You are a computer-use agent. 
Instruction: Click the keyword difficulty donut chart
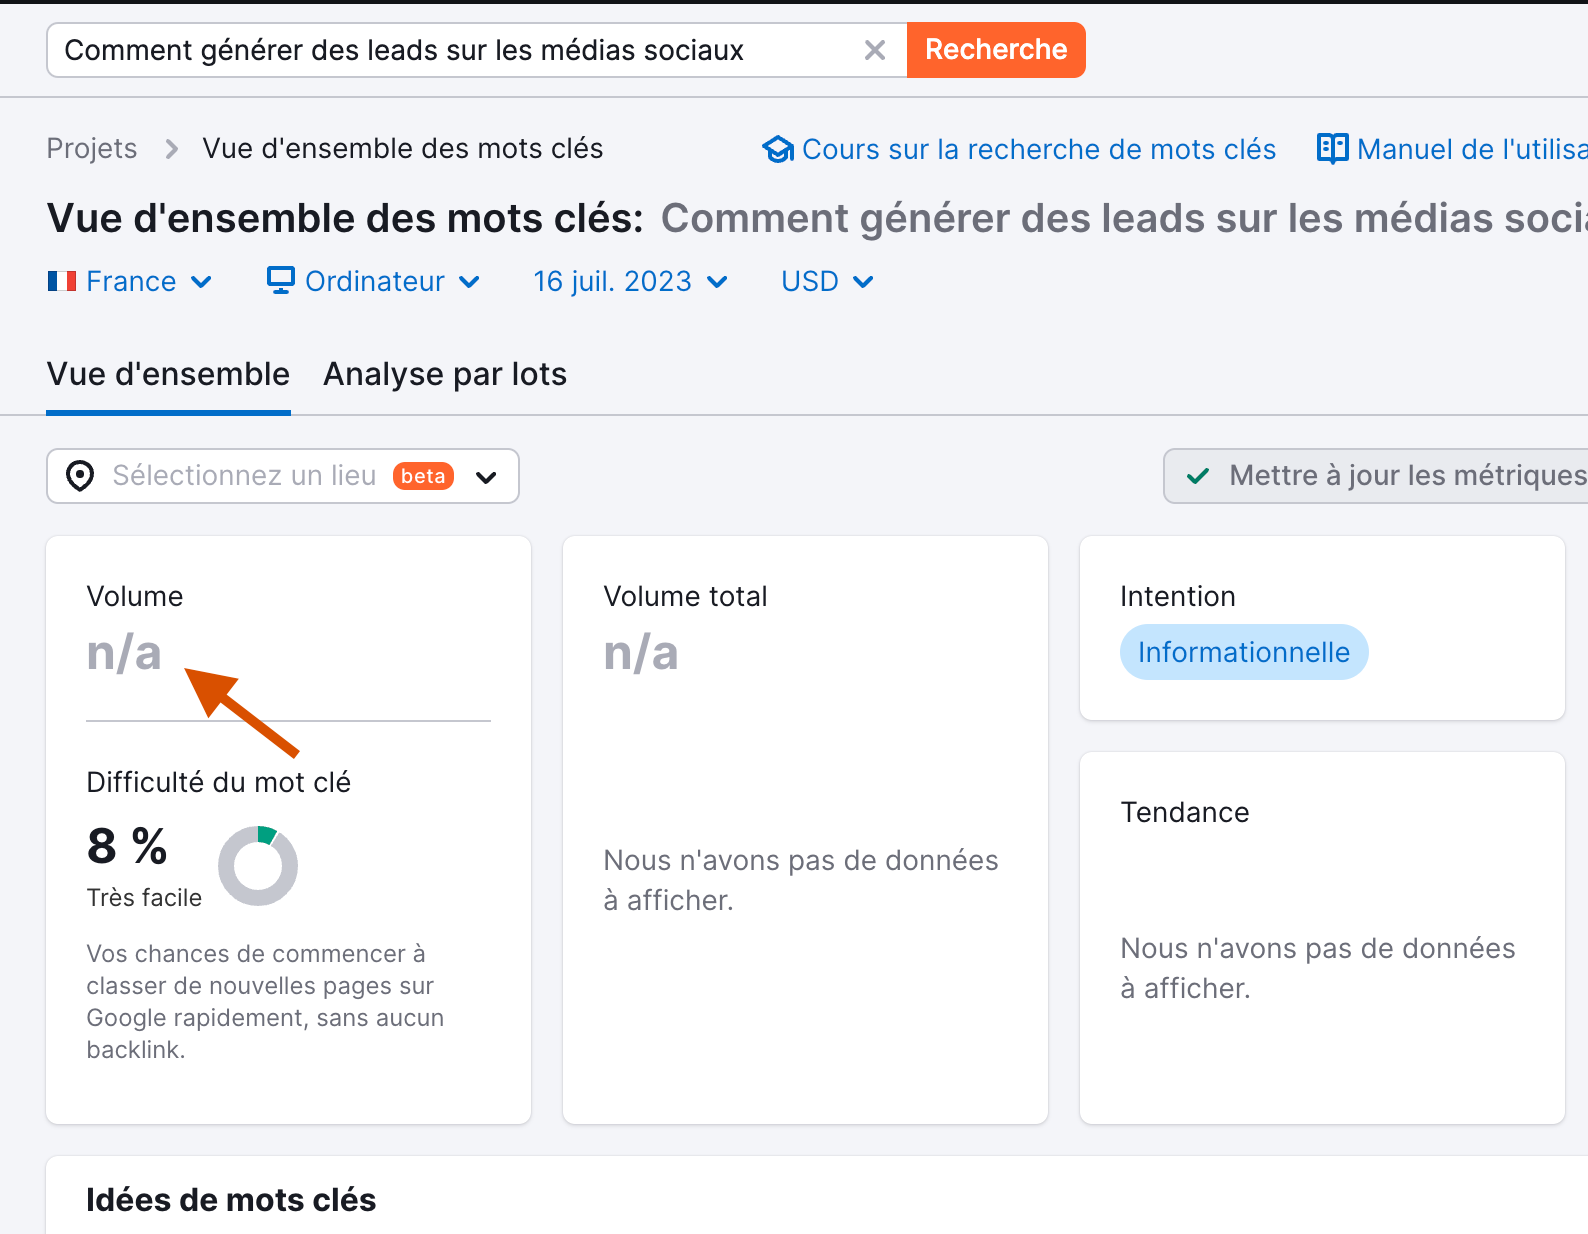258,865
